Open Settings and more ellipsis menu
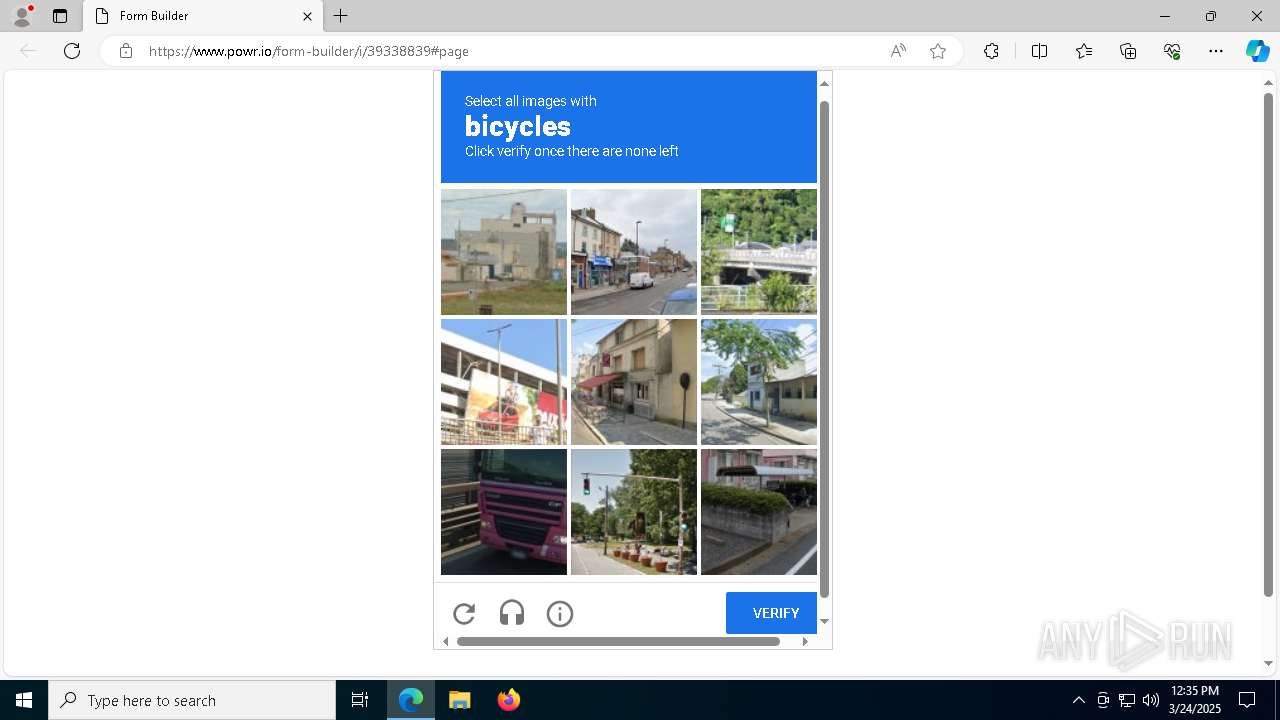This screenshot has width=1280, height=720. 1216,51
